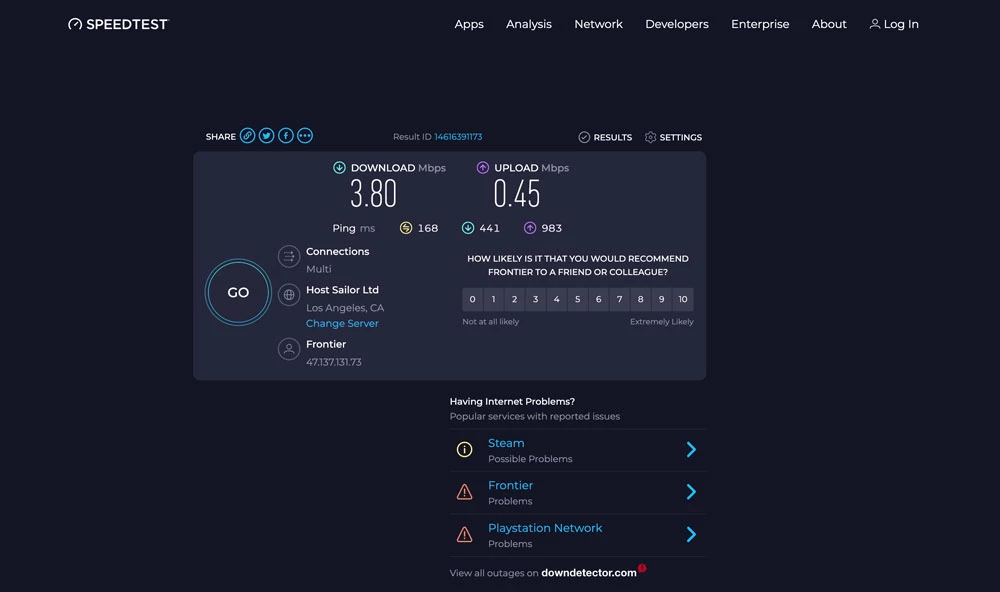Click the download ping latency icon
The height and width of the screenshot is (592, 1000).
(467, 228)
